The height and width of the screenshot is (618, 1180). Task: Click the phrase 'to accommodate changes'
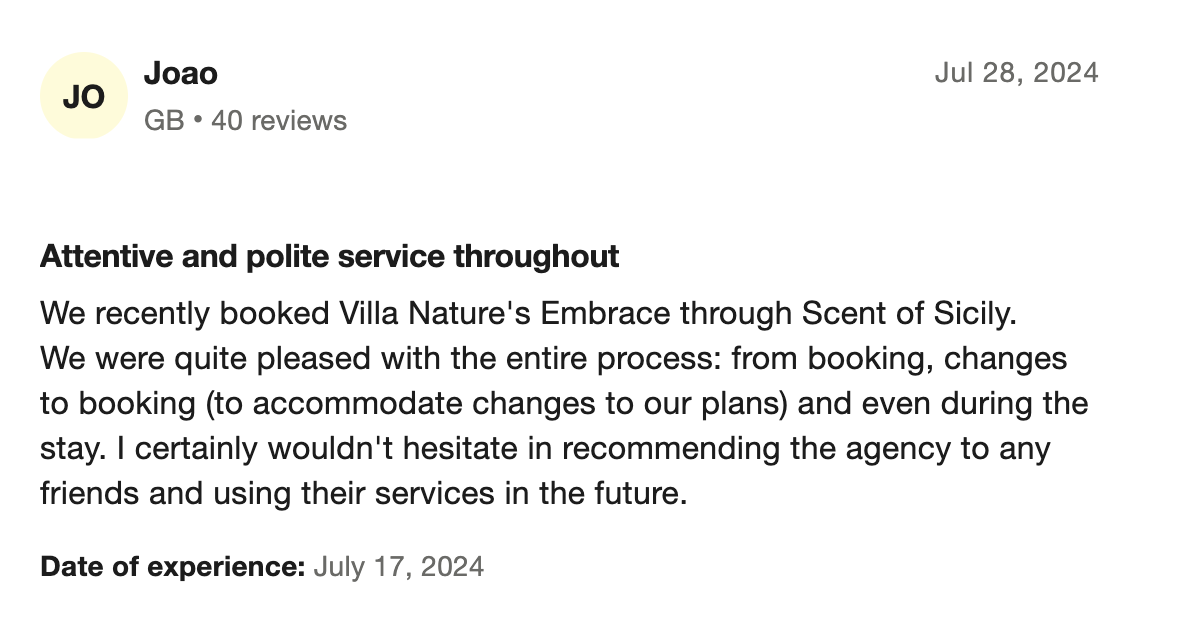[352, 404]
